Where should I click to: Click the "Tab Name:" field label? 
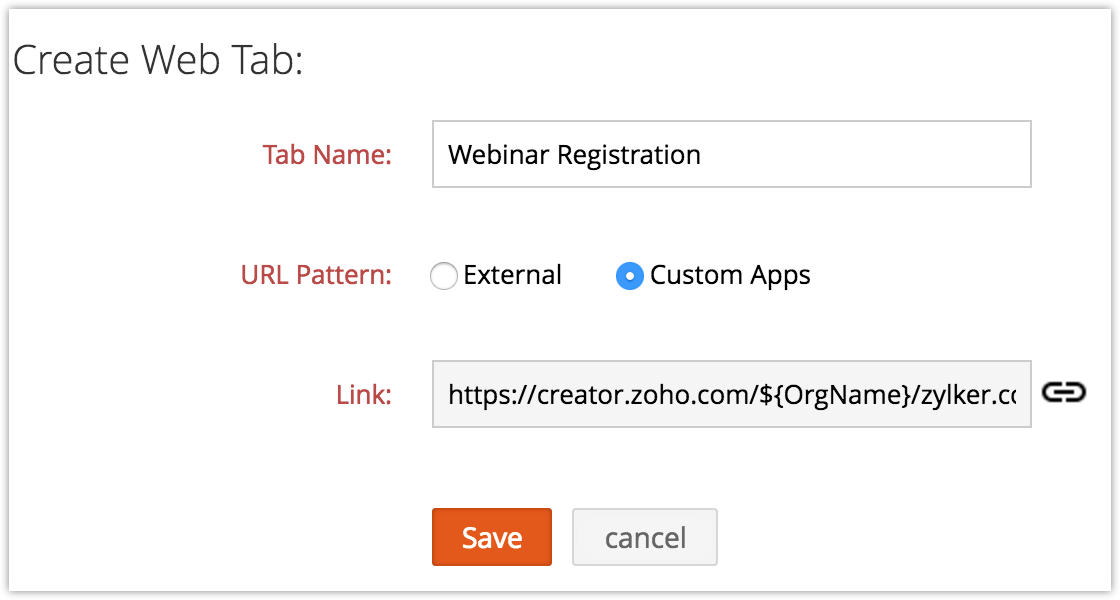pyautogui.click(x=327, y=155)
